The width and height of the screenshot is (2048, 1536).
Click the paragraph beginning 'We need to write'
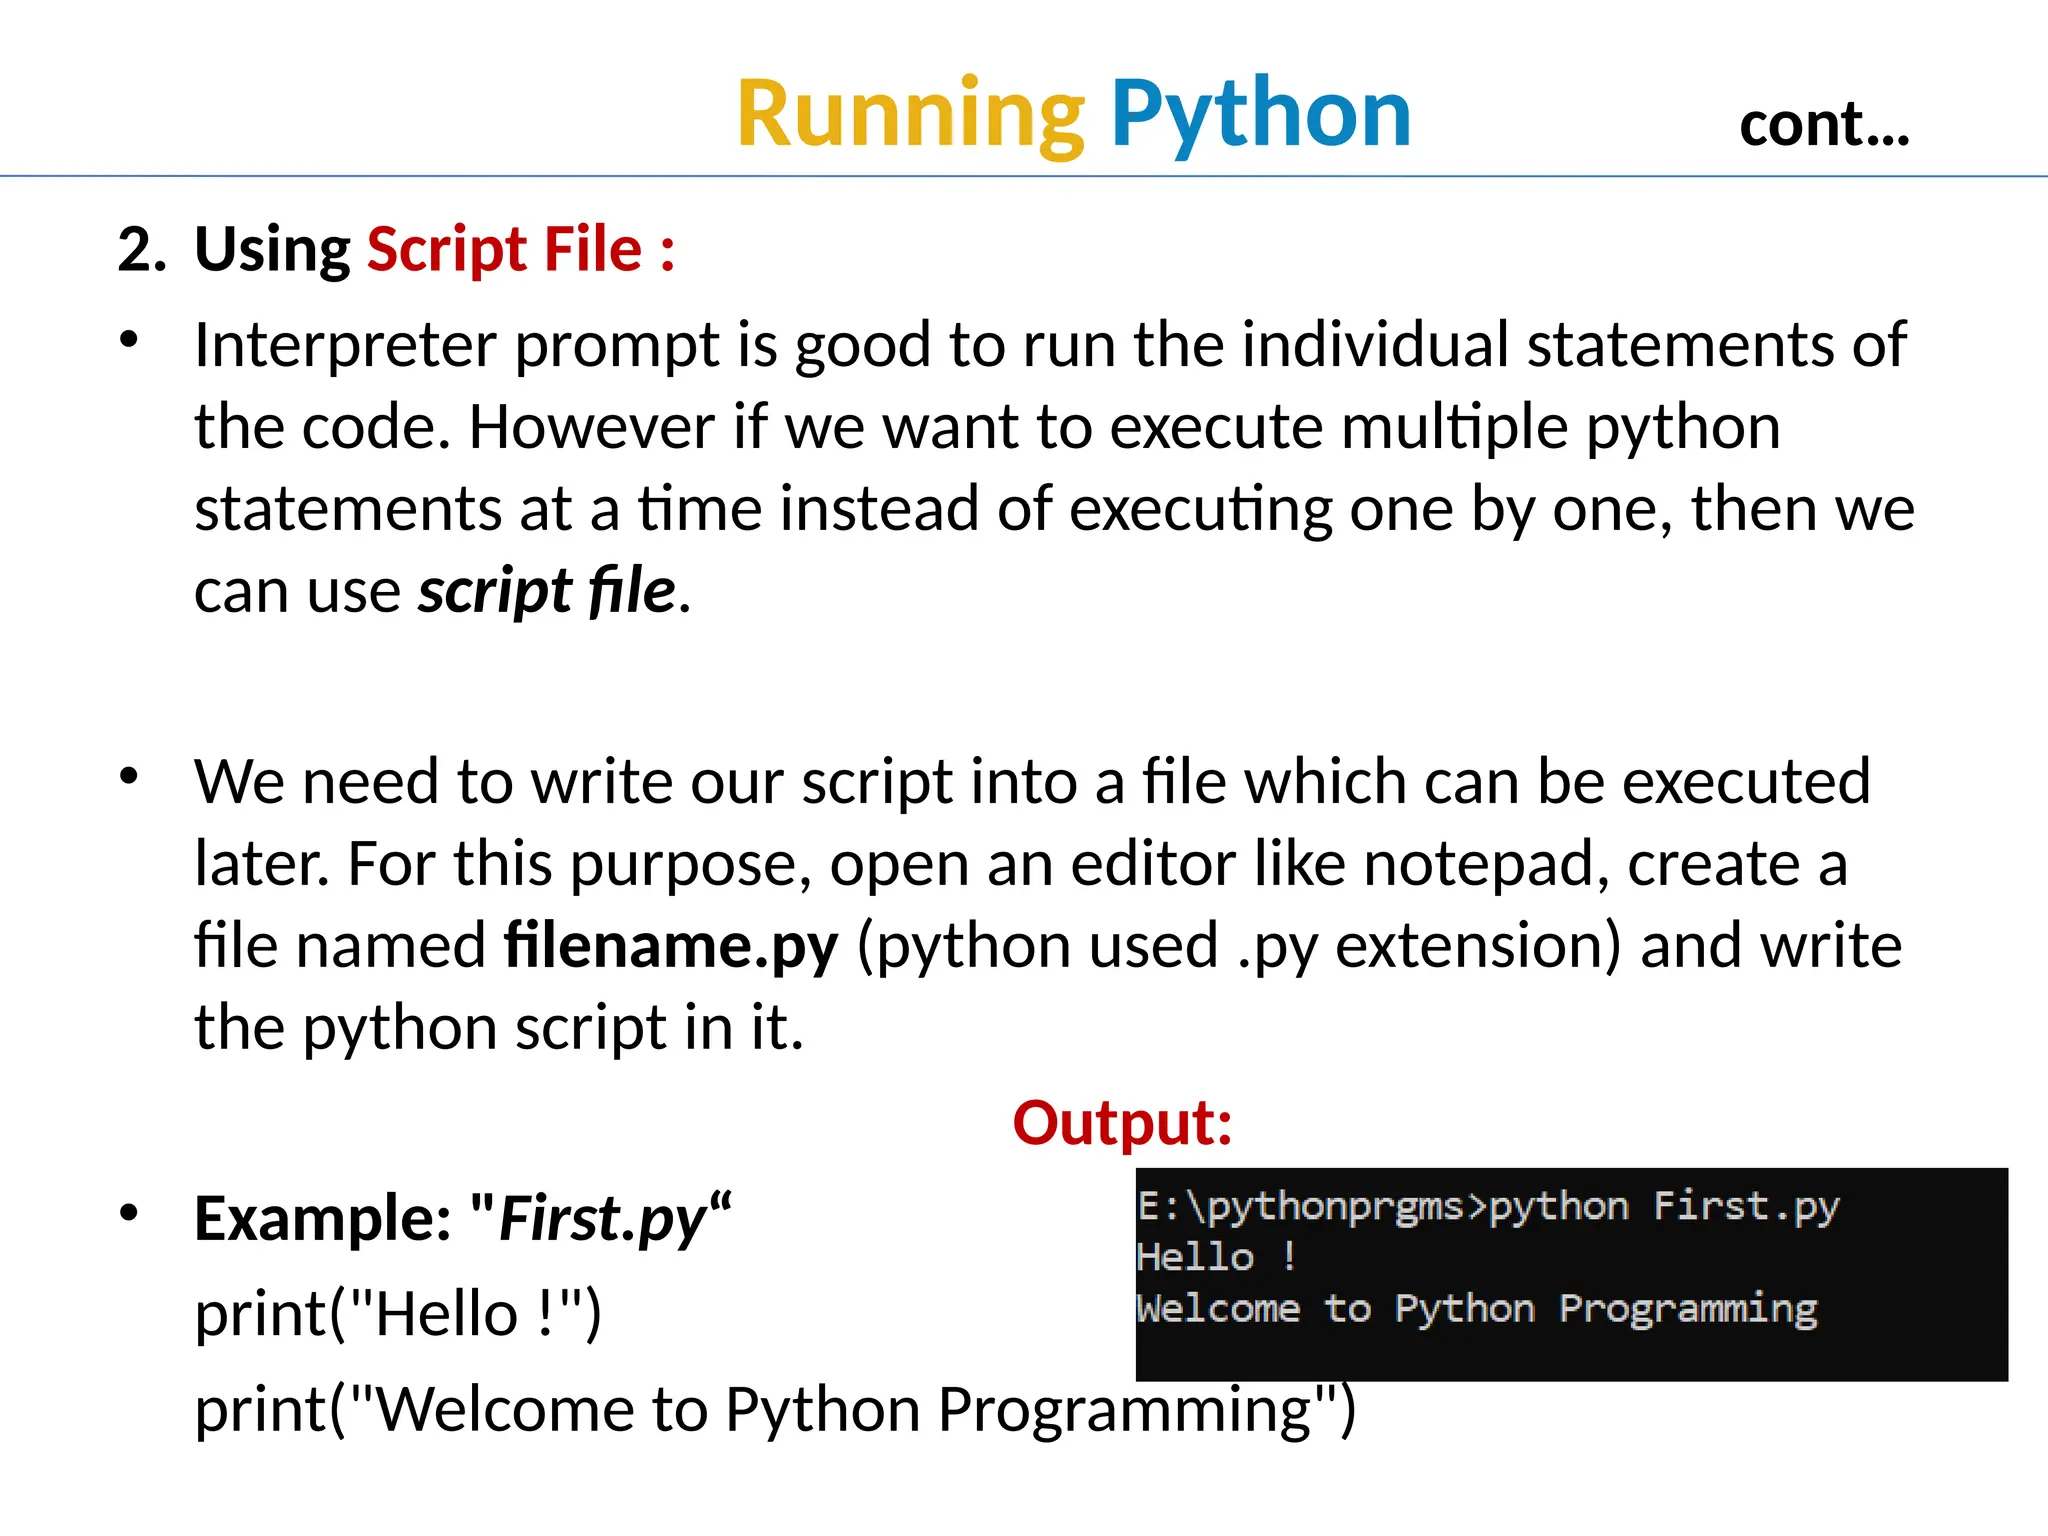point(1048,904)
